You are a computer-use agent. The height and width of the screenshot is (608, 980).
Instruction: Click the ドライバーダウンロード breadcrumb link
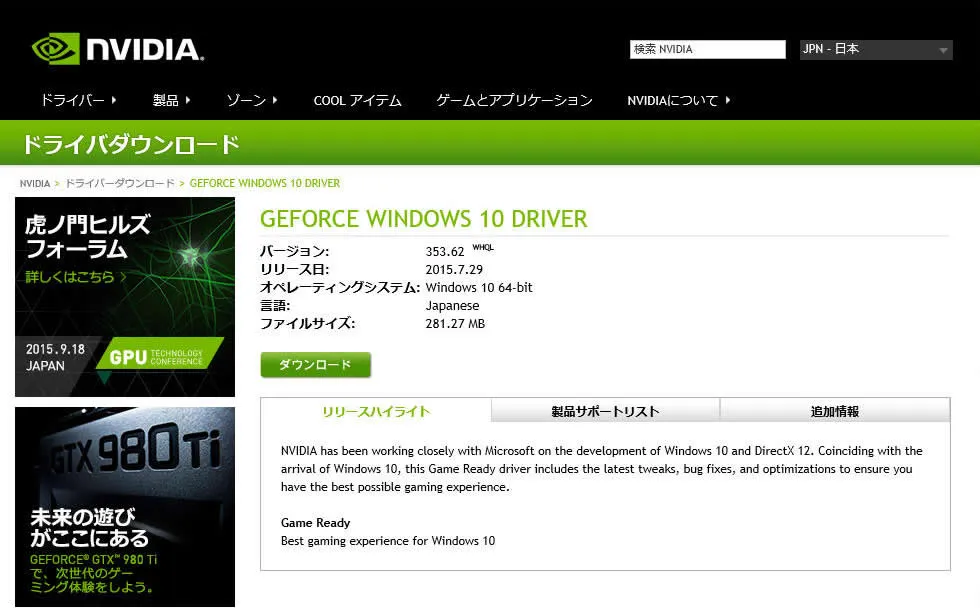[120, 183]
